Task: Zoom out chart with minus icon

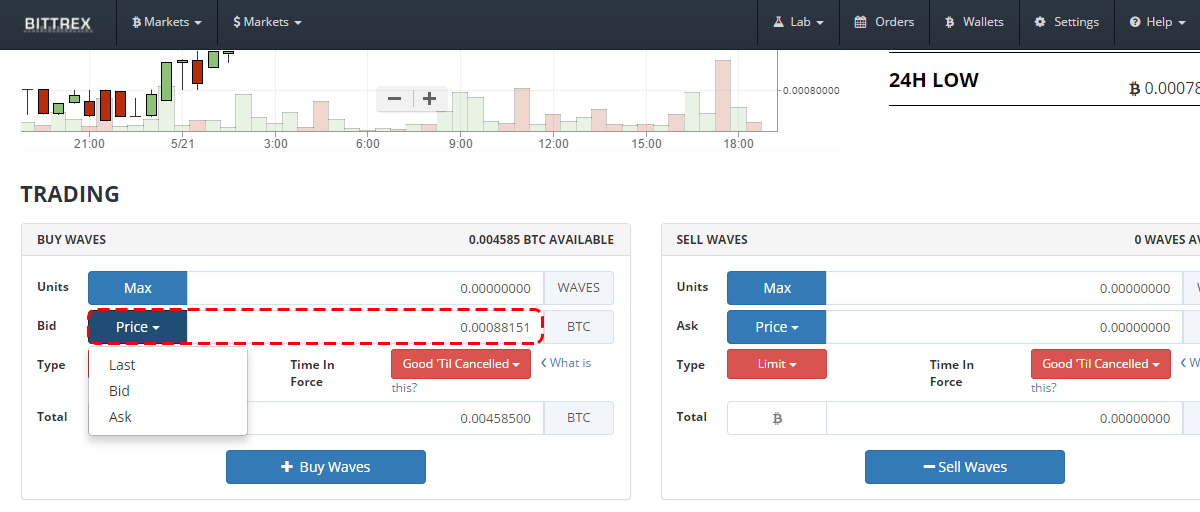Action: pos(394,98)
